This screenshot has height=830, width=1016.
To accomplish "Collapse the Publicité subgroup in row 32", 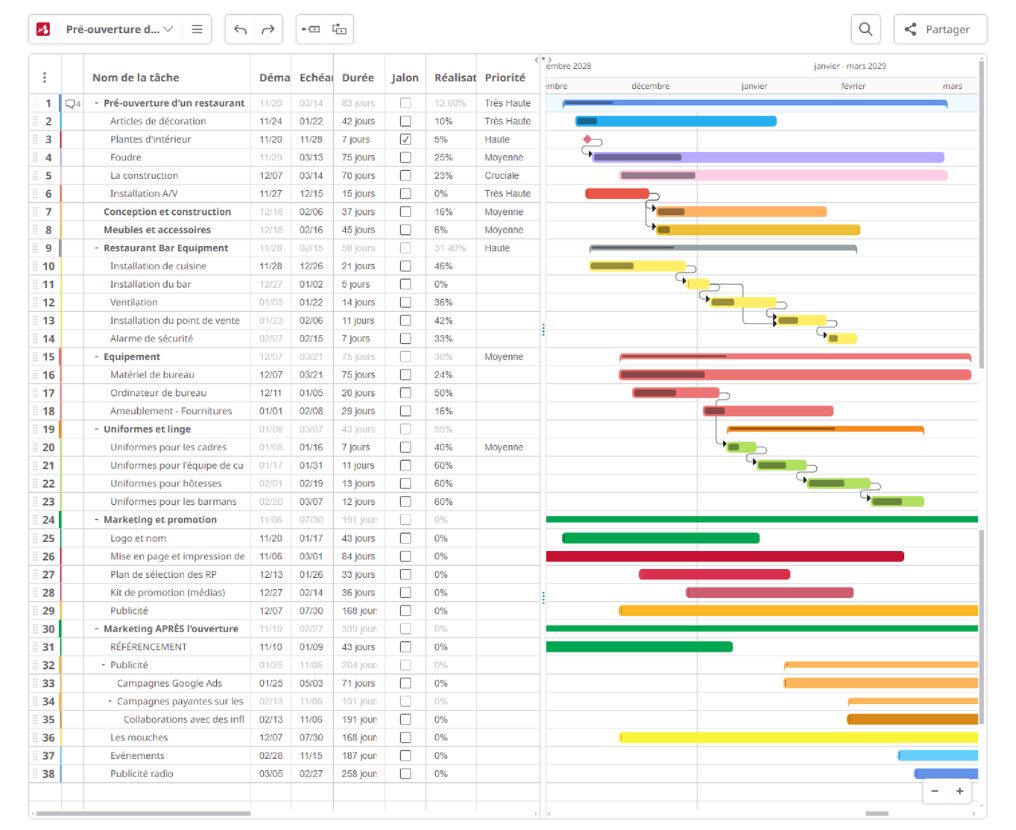I will coord(103,665).
